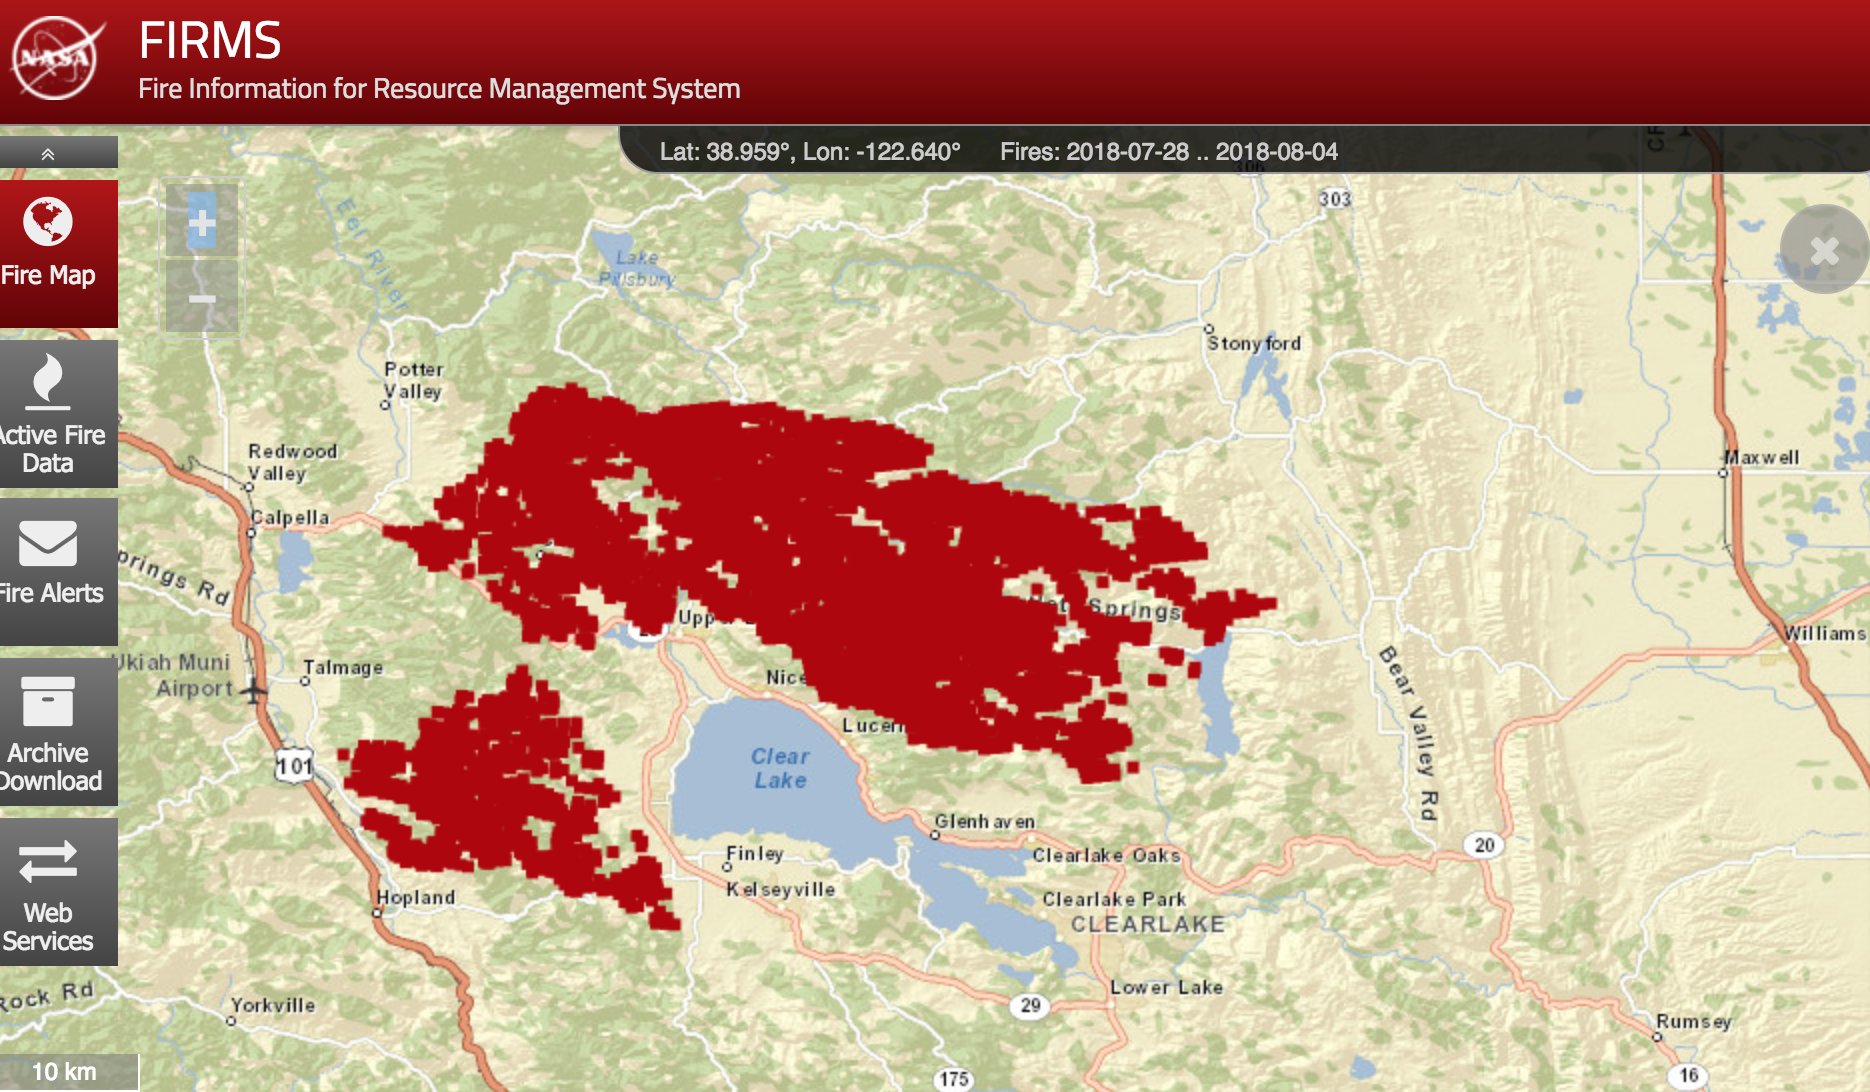Click the 10 km scale bar

click(68, 1072)
